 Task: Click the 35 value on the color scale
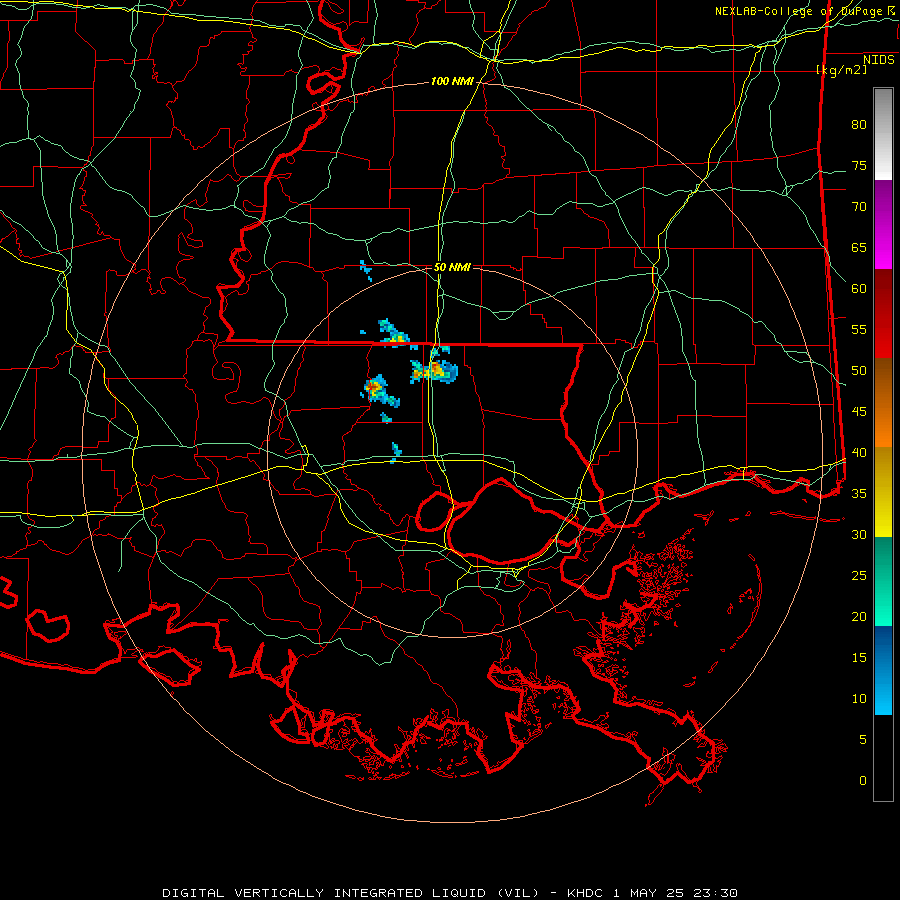[859, 494]
